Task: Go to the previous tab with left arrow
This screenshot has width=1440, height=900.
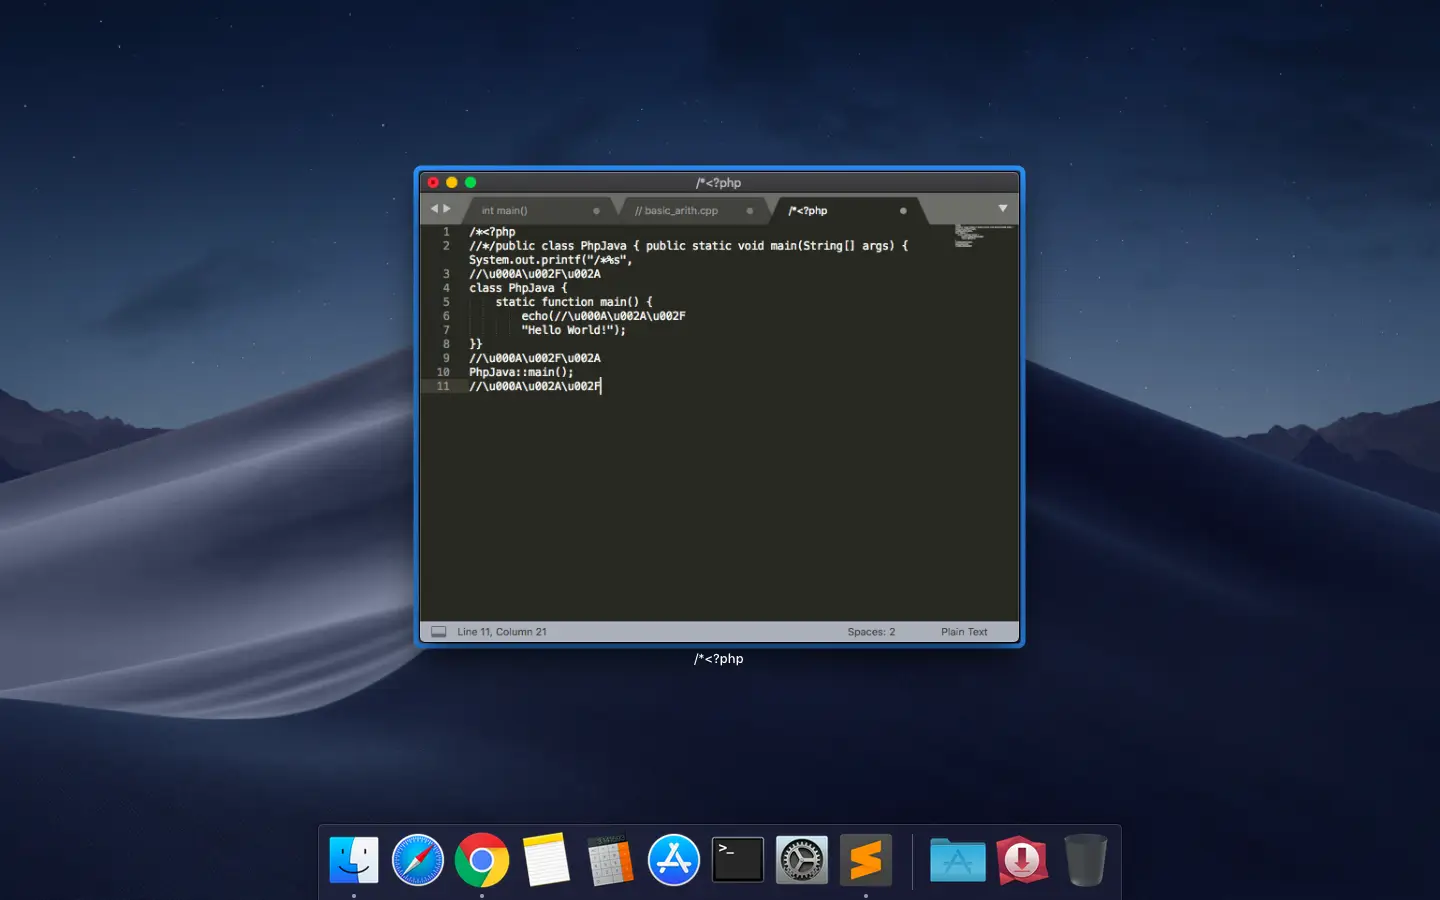Action: click(x=434, y=209)
